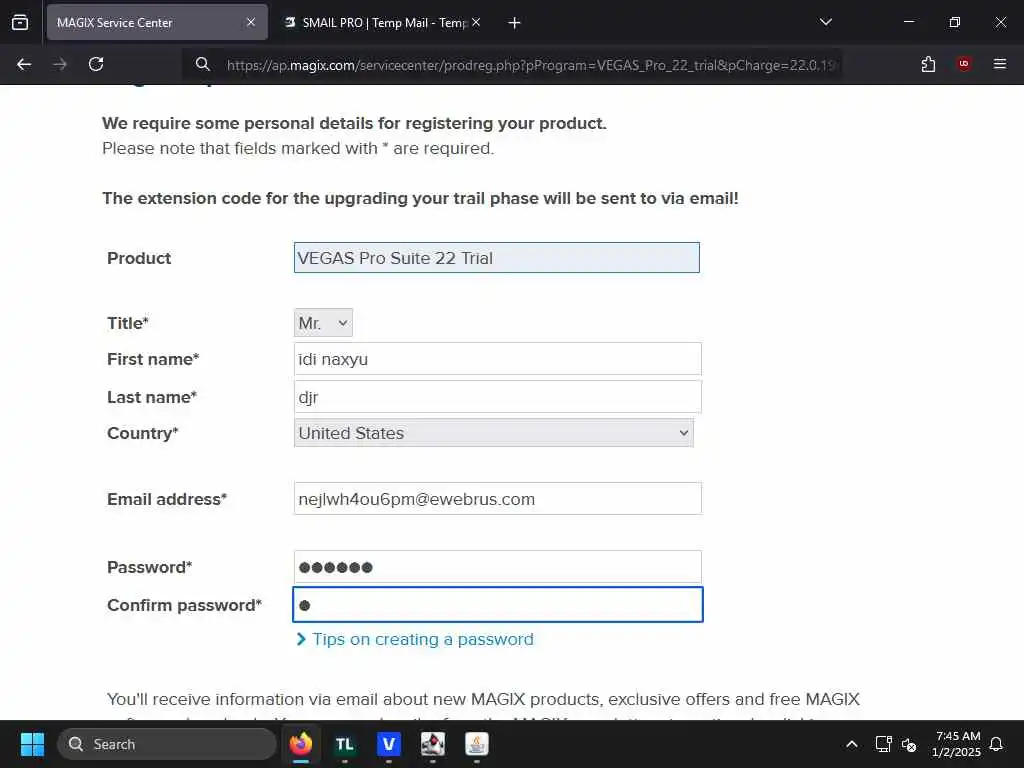
Task: Open the Extensions puzzle icon
Action: [x=928, y=64]
